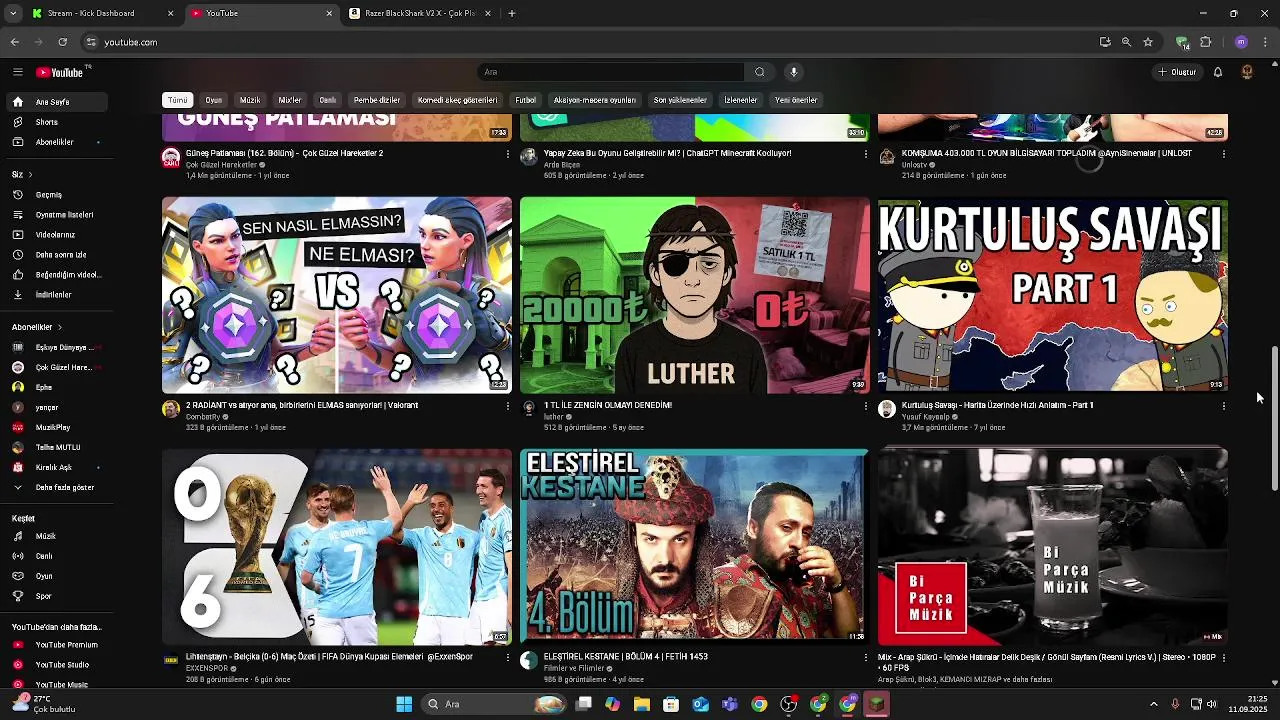Select the Tümü filter chip
This screenshot has height=720, width=1280.
(177, 100)
